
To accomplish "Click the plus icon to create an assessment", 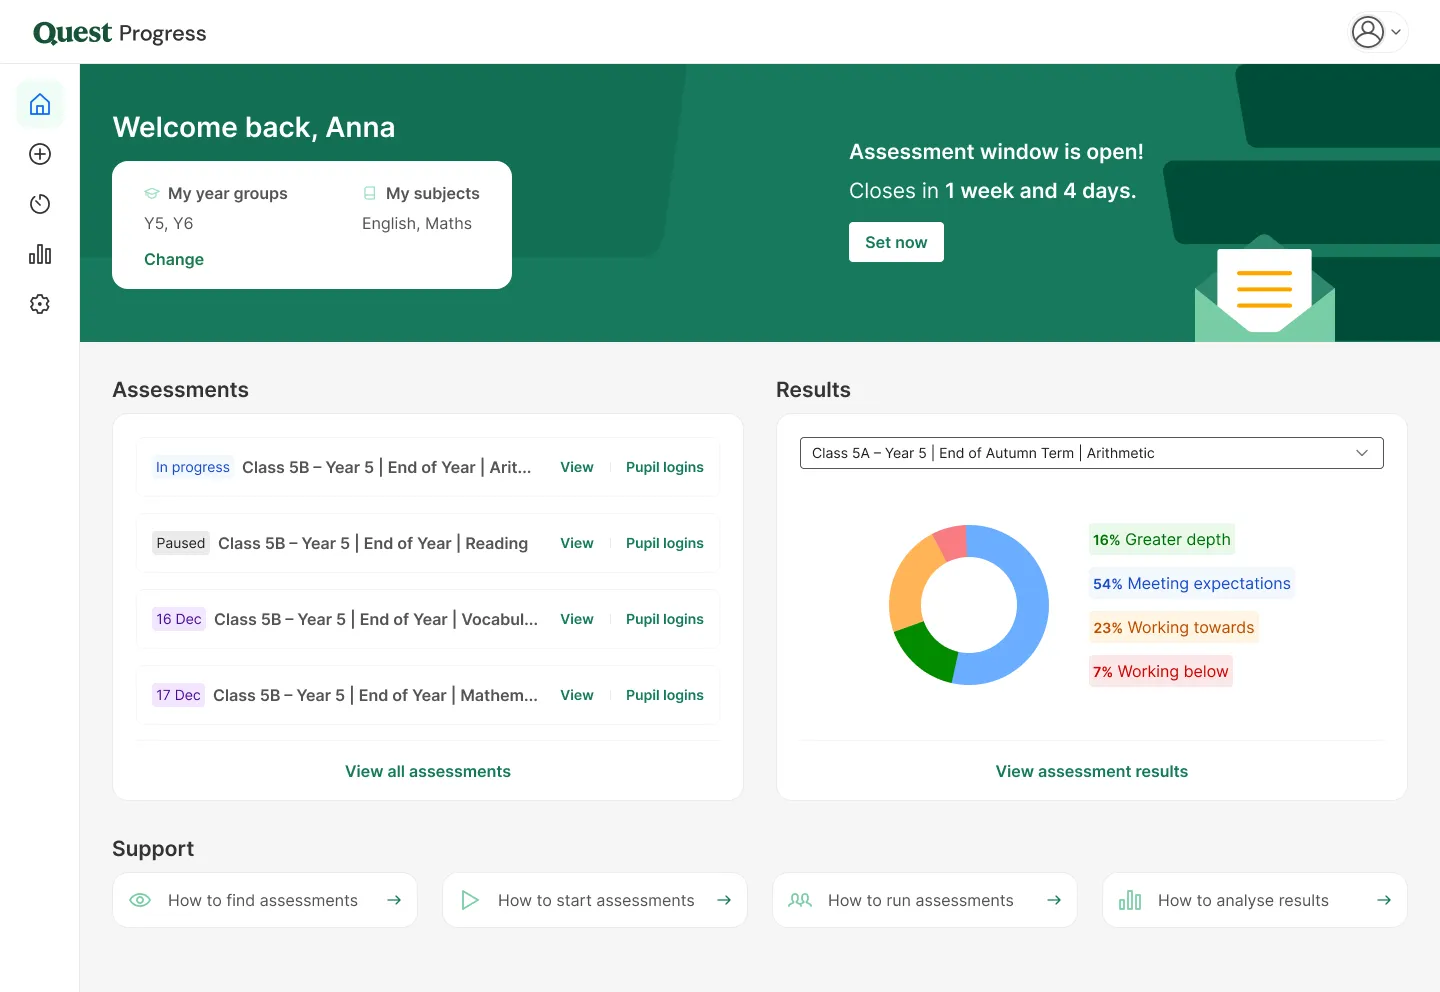I will pyautogui.click(x=39, y=154).
